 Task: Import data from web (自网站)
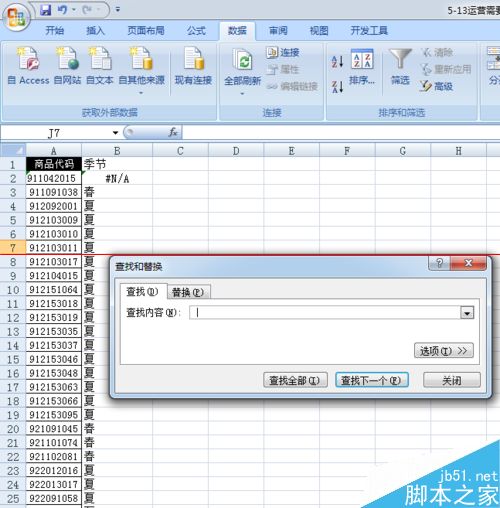pyautogui.click(x=68, y=67)
